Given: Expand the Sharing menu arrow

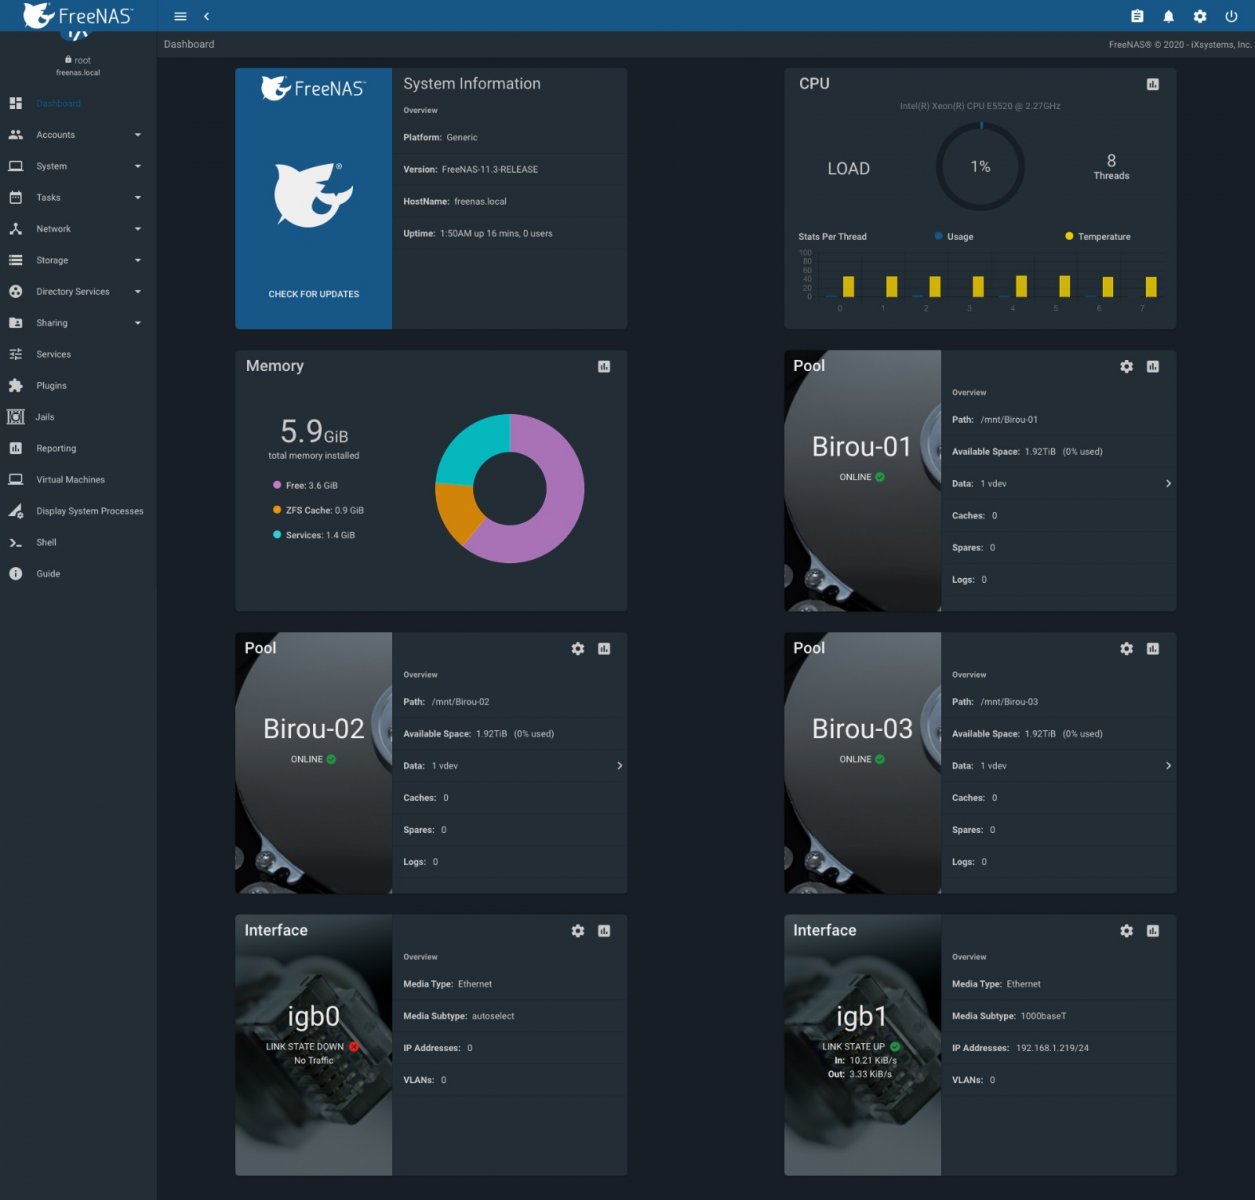Looking at the screenshot, I should coord(138,323).
